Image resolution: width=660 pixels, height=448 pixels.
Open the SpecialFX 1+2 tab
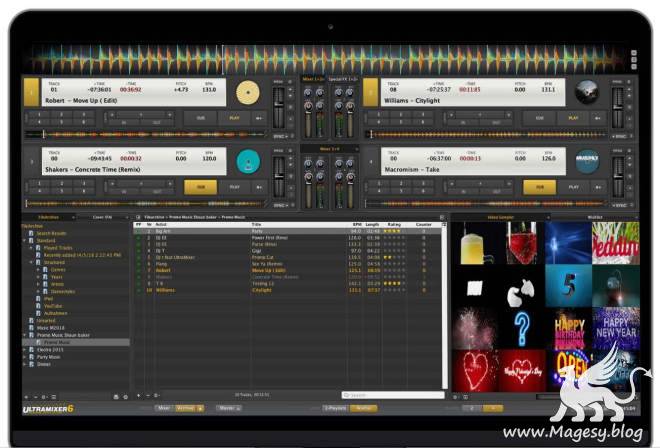pyautogui.click(x=342, y=79)
